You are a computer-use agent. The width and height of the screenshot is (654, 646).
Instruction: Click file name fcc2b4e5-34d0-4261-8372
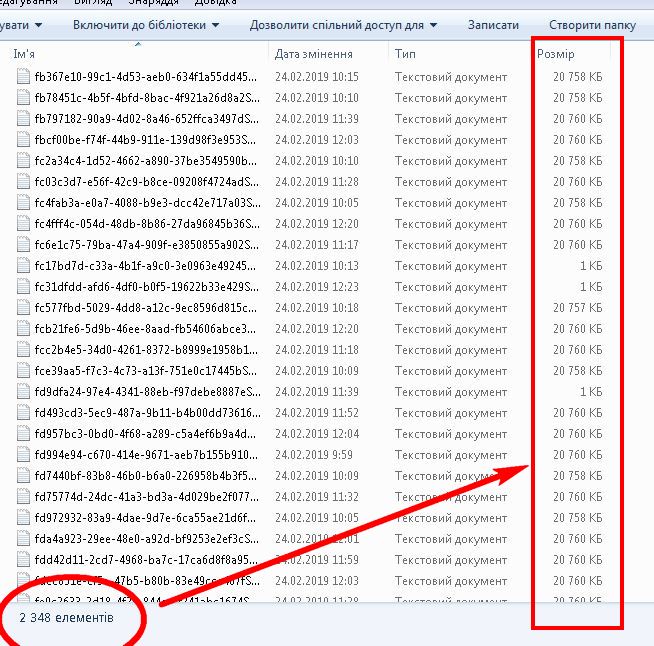pyautogui.click(x=146, y=350)
